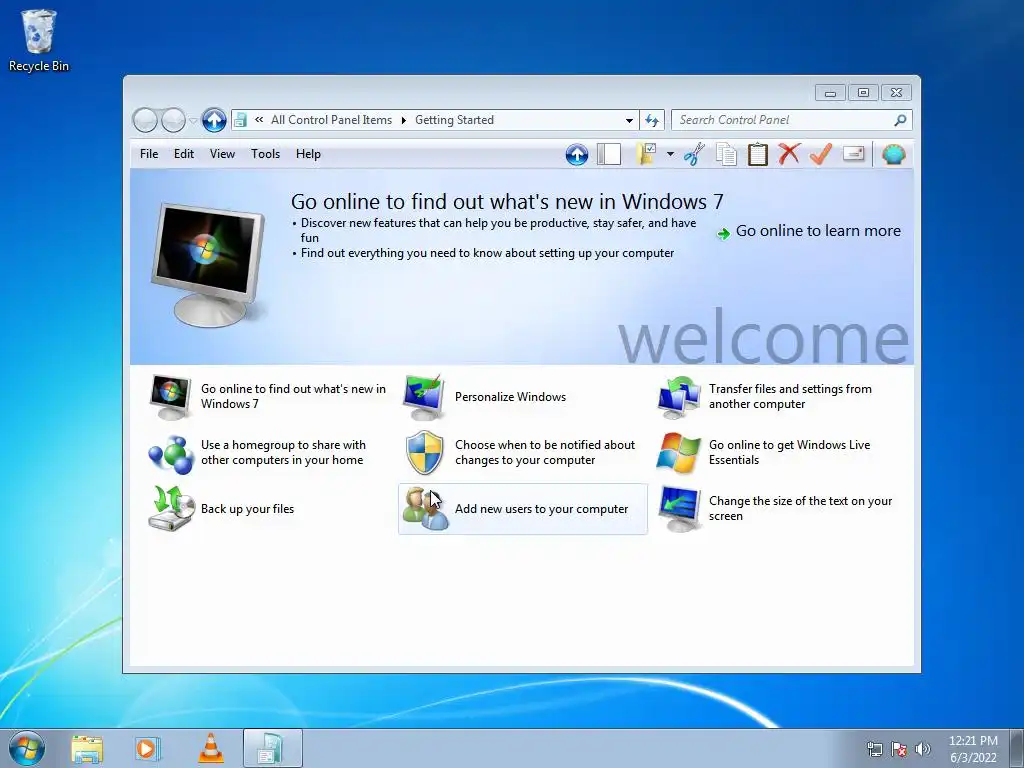Launch Windows Media Player from taskbar
1024x768 pixels.
(148, 748)
